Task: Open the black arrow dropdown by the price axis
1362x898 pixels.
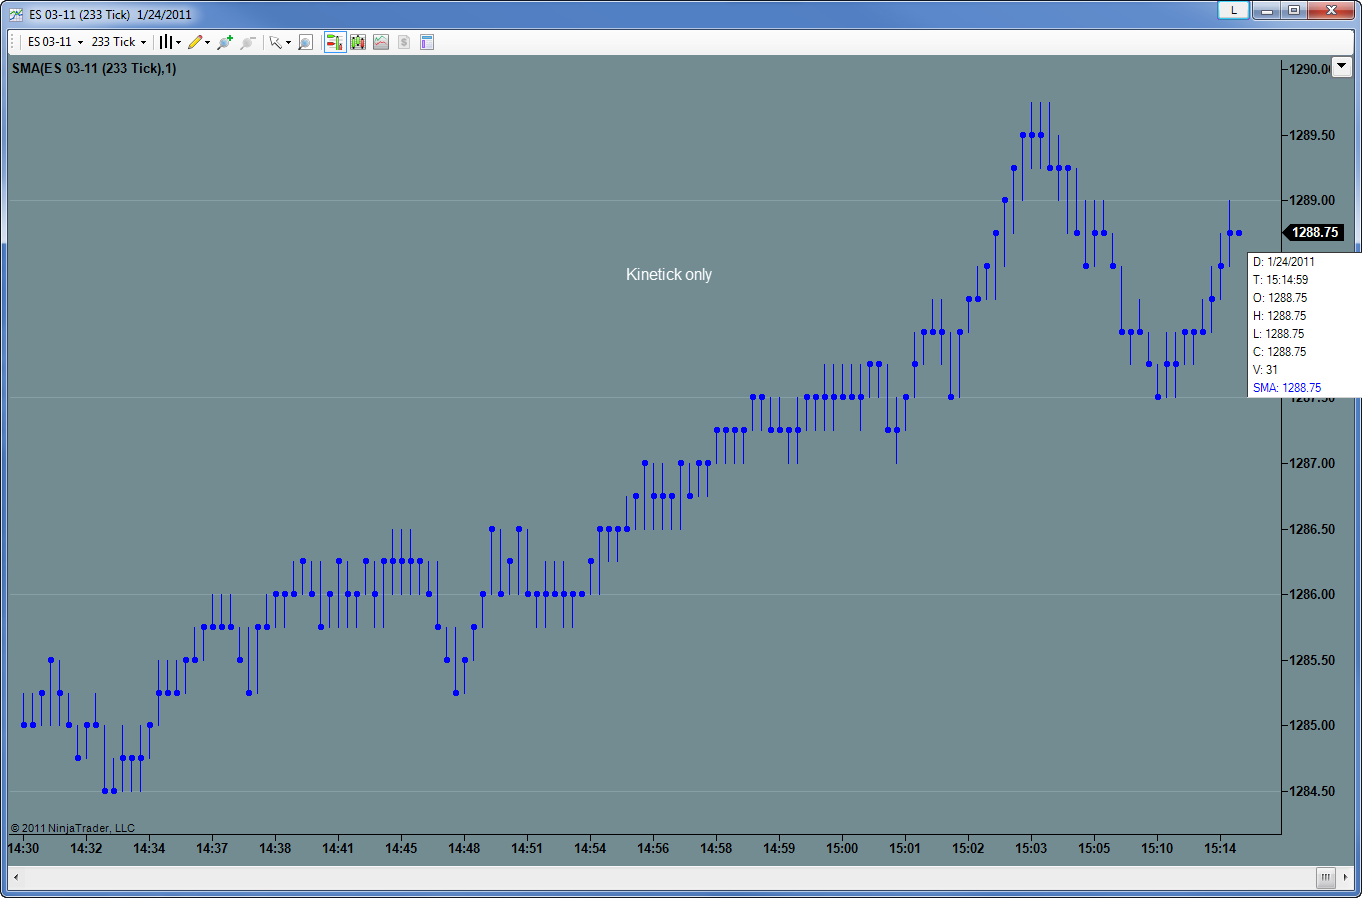Action: click(x=1342, y=67)
